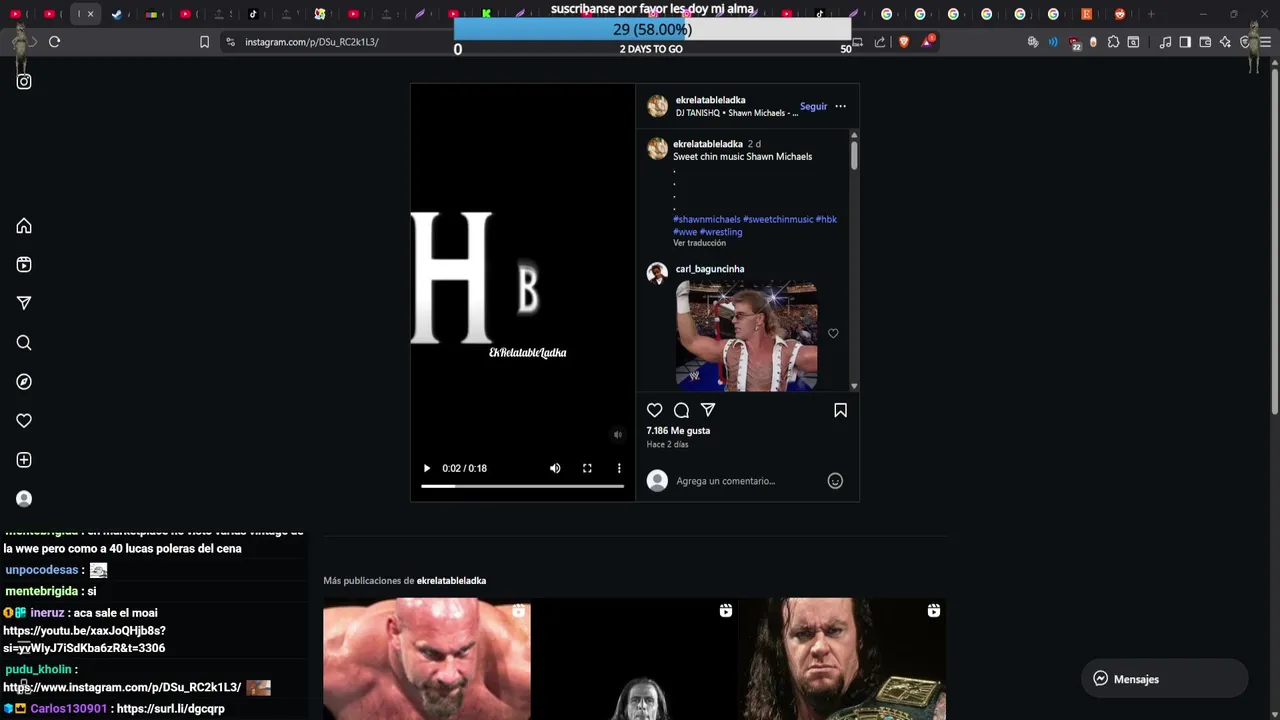Open the Undertaker reel thumbnail
This screenshot has width=1280, height=720.
pos(842,659)
